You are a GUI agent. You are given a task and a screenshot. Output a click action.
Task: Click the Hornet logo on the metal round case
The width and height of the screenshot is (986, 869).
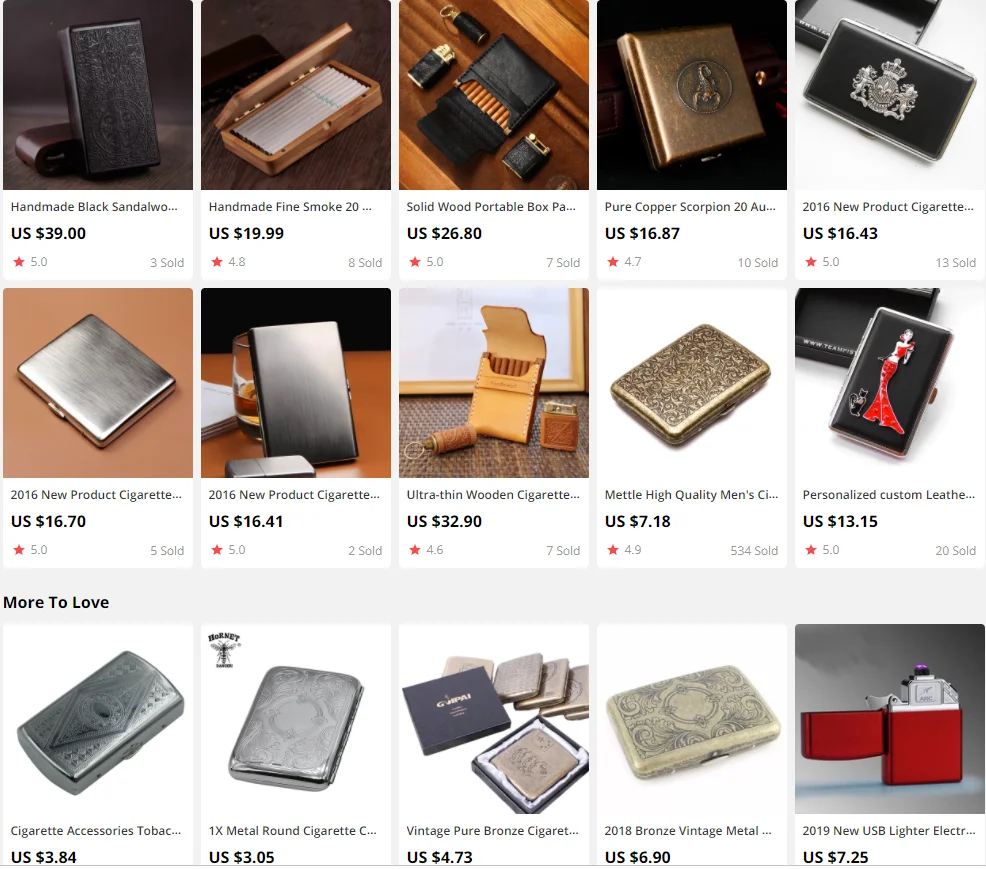[x=224, y=650]
